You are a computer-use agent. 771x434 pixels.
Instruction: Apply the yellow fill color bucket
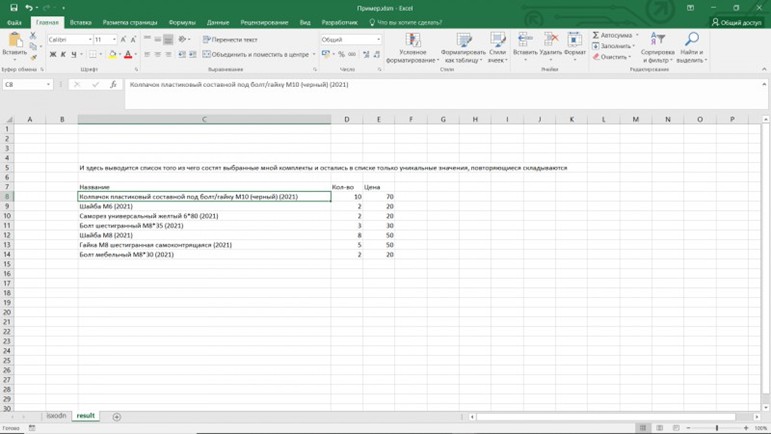pyautogui.click(x=113, y=55)
